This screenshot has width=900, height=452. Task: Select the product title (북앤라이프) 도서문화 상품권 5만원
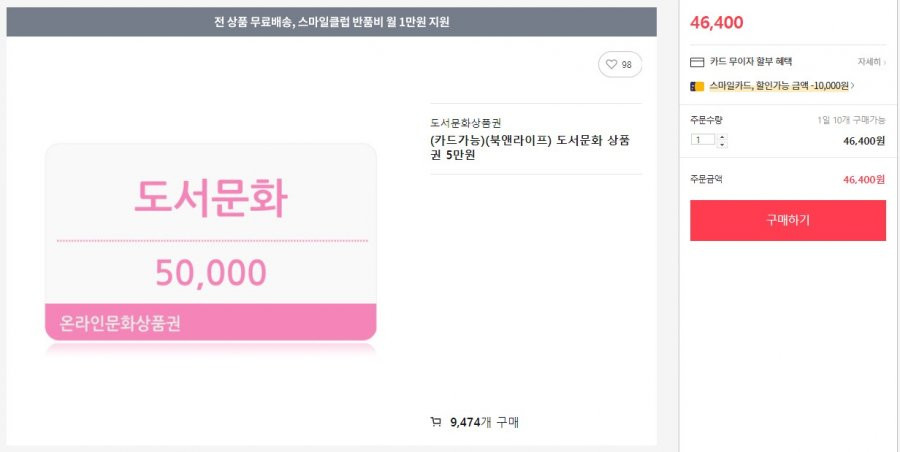tap(530, 148)
